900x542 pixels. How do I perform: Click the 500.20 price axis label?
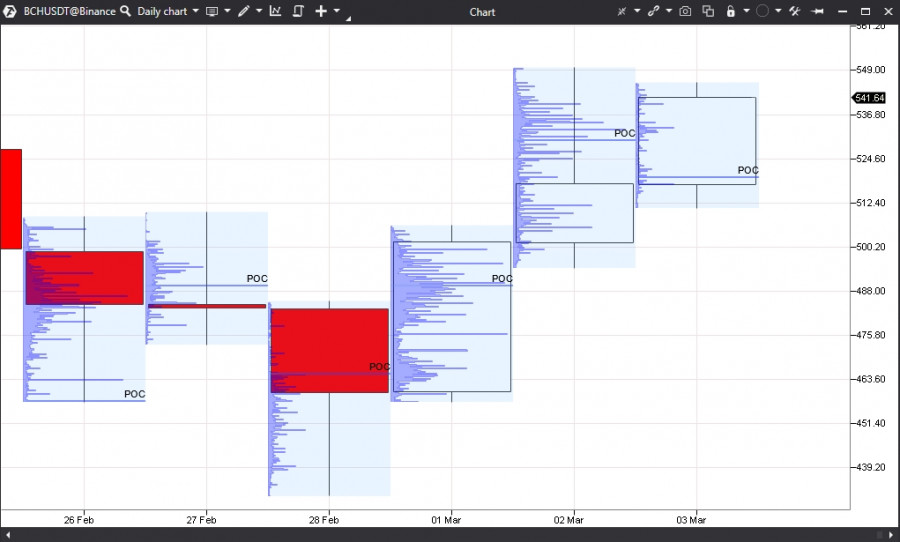(x=871, y=247)
